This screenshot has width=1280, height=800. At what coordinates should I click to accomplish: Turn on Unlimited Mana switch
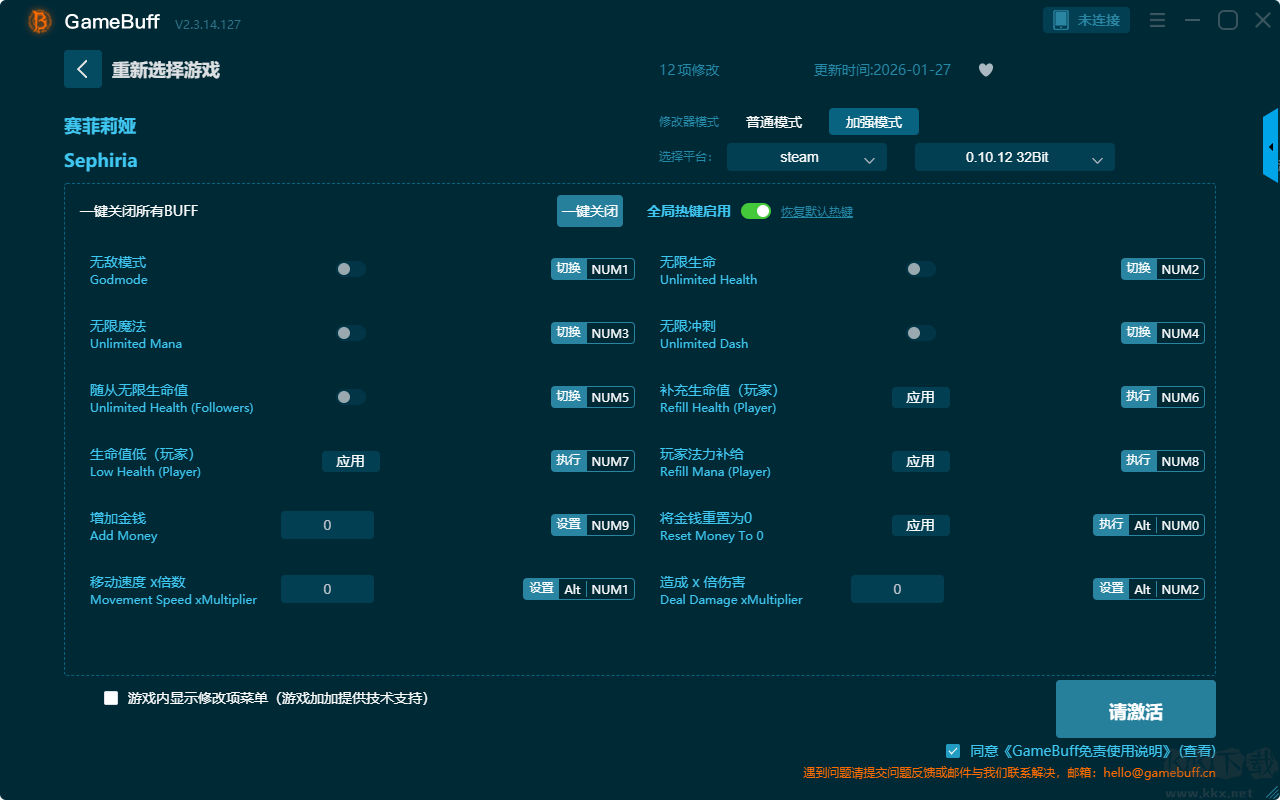tap(350, 333)
